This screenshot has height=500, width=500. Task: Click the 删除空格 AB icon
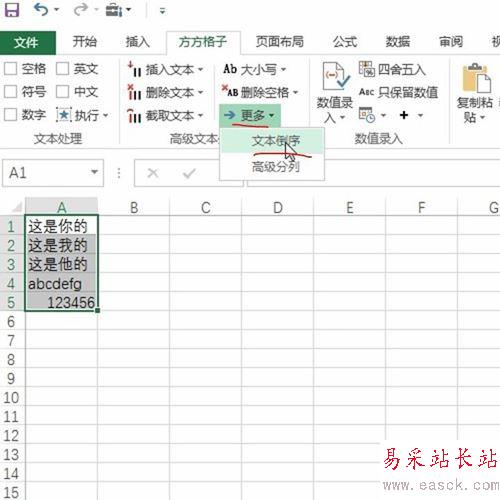(x=230, y=91)
